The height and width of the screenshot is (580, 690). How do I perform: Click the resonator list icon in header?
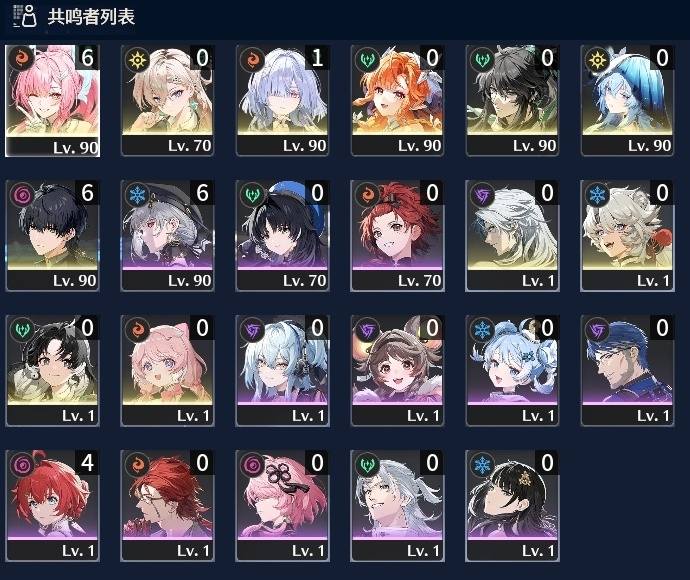pos(25,16)
